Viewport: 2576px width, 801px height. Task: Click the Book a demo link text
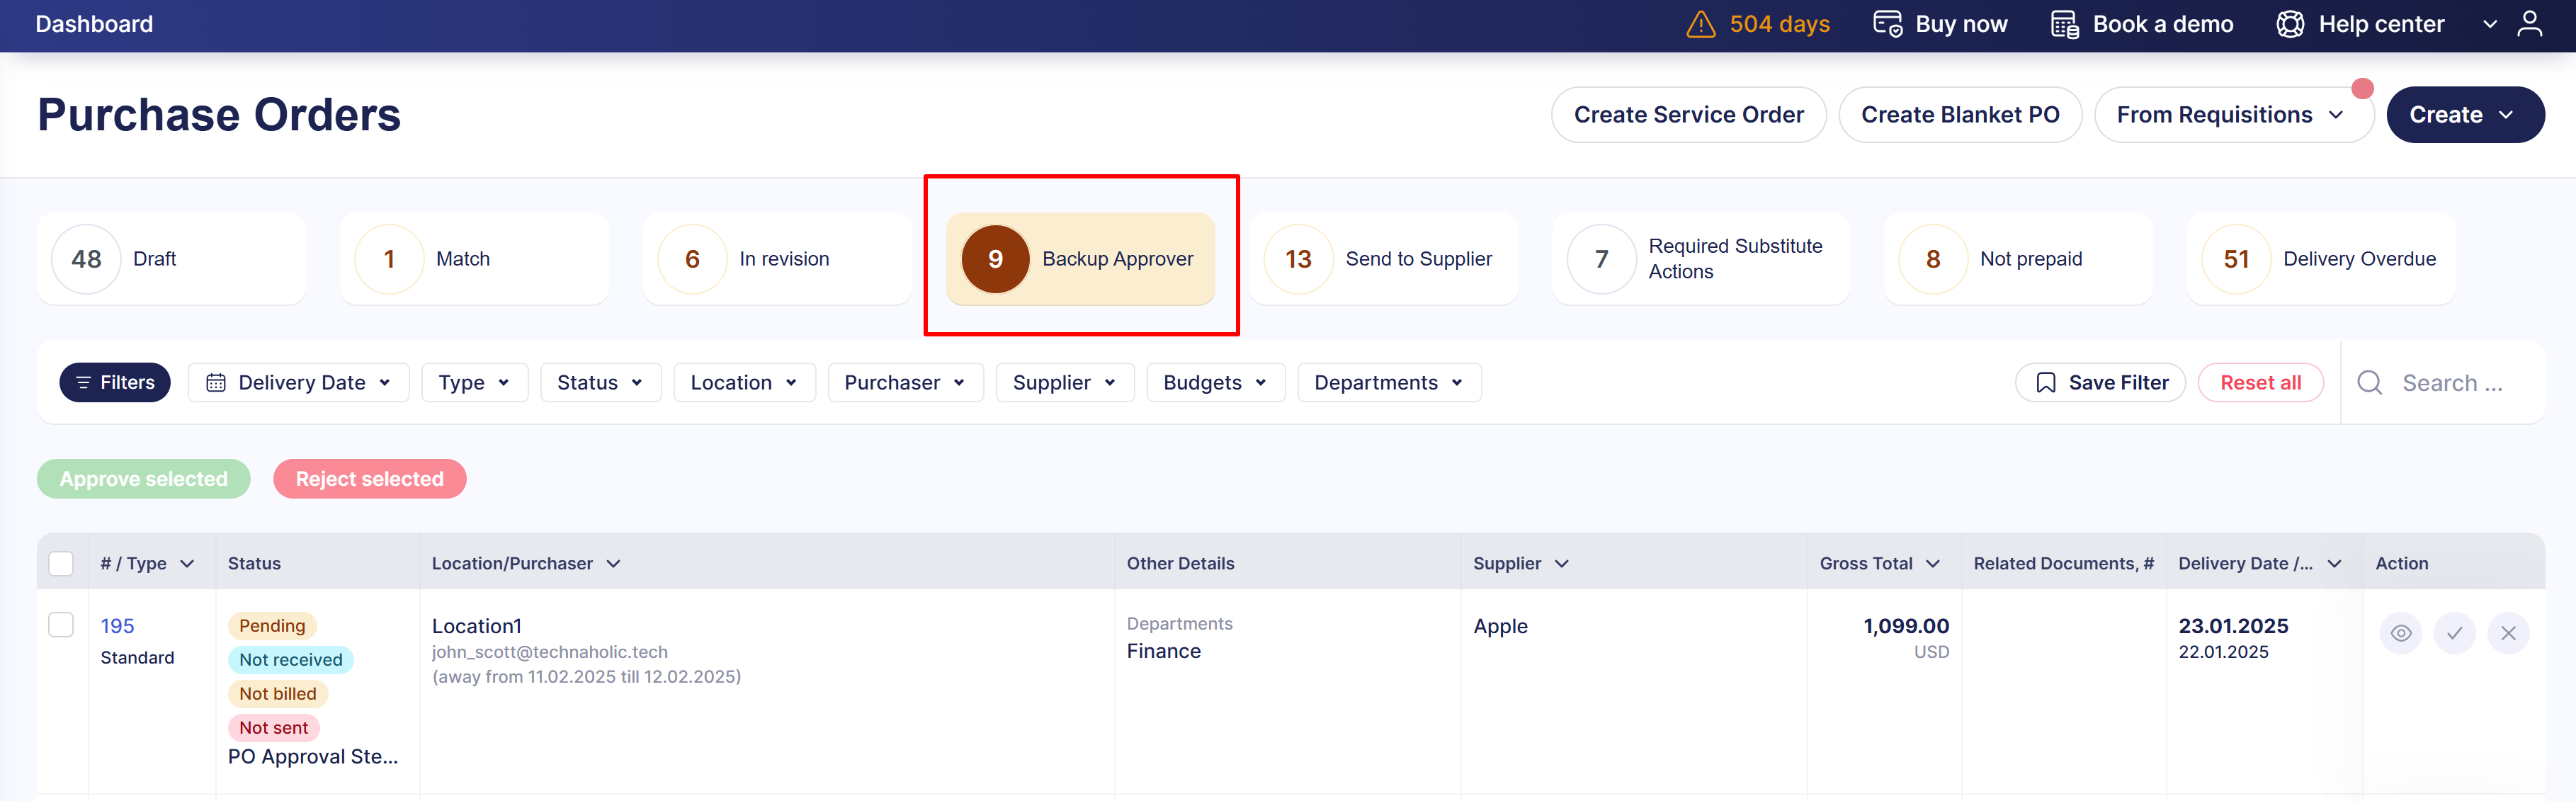point(2163,24)
